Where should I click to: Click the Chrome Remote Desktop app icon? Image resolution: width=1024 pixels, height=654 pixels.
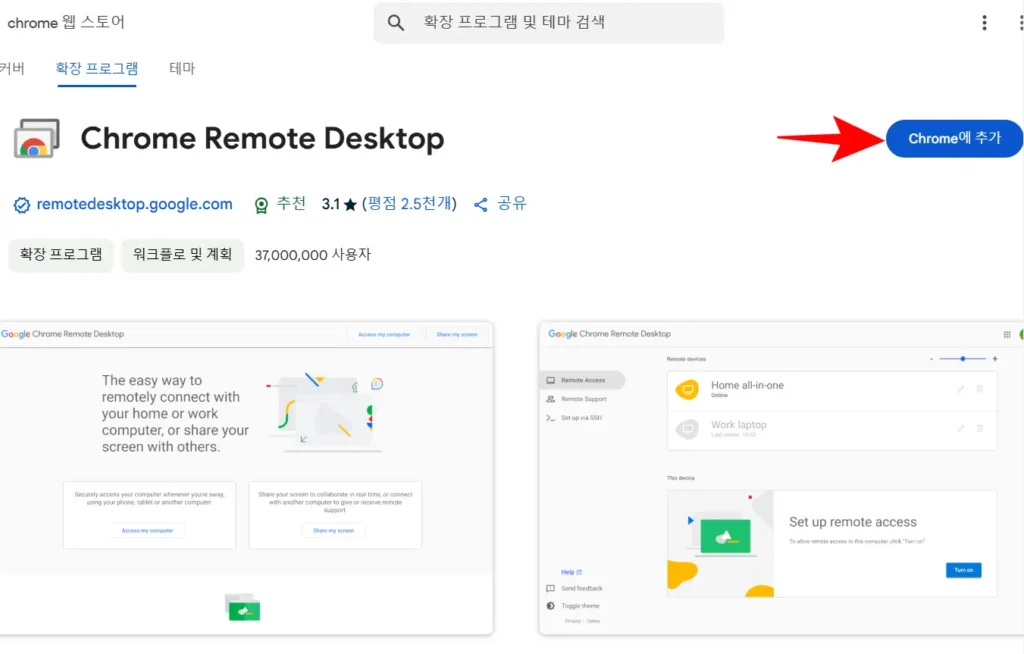tap(37, 138)
